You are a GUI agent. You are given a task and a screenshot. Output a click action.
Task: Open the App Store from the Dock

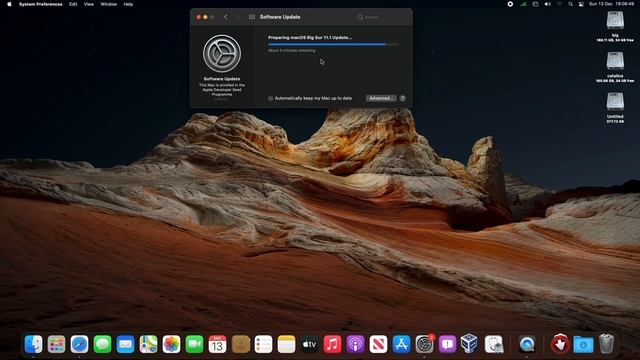click(x=402, y=344)
